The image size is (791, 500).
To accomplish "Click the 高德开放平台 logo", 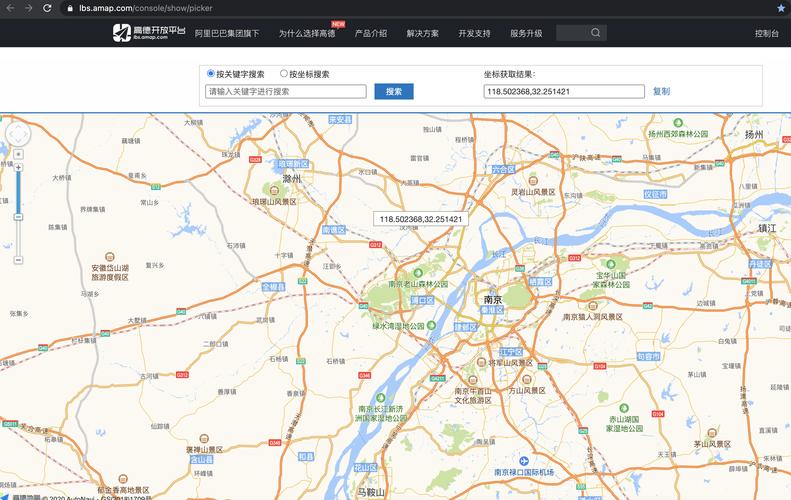I will click(x=149, y=33).
